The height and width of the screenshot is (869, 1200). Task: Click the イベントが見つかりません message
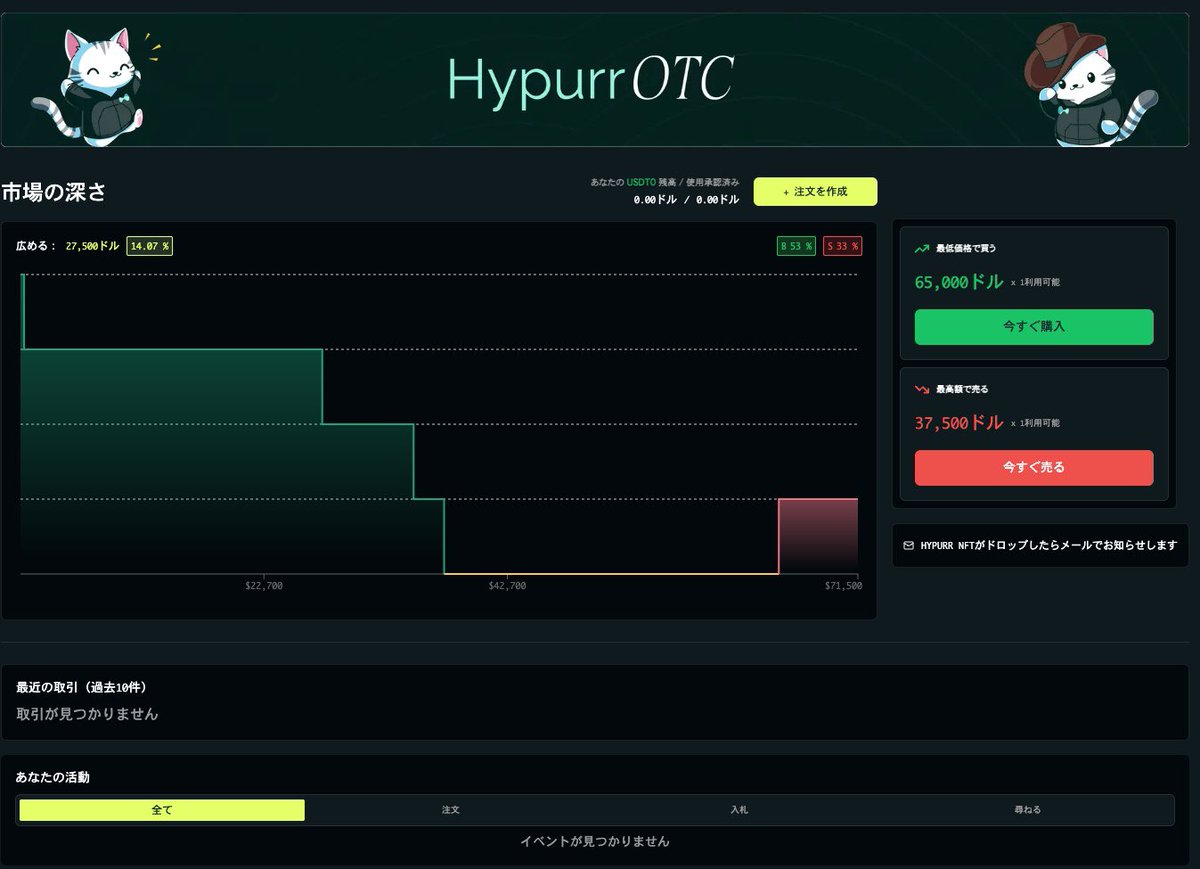595,841
